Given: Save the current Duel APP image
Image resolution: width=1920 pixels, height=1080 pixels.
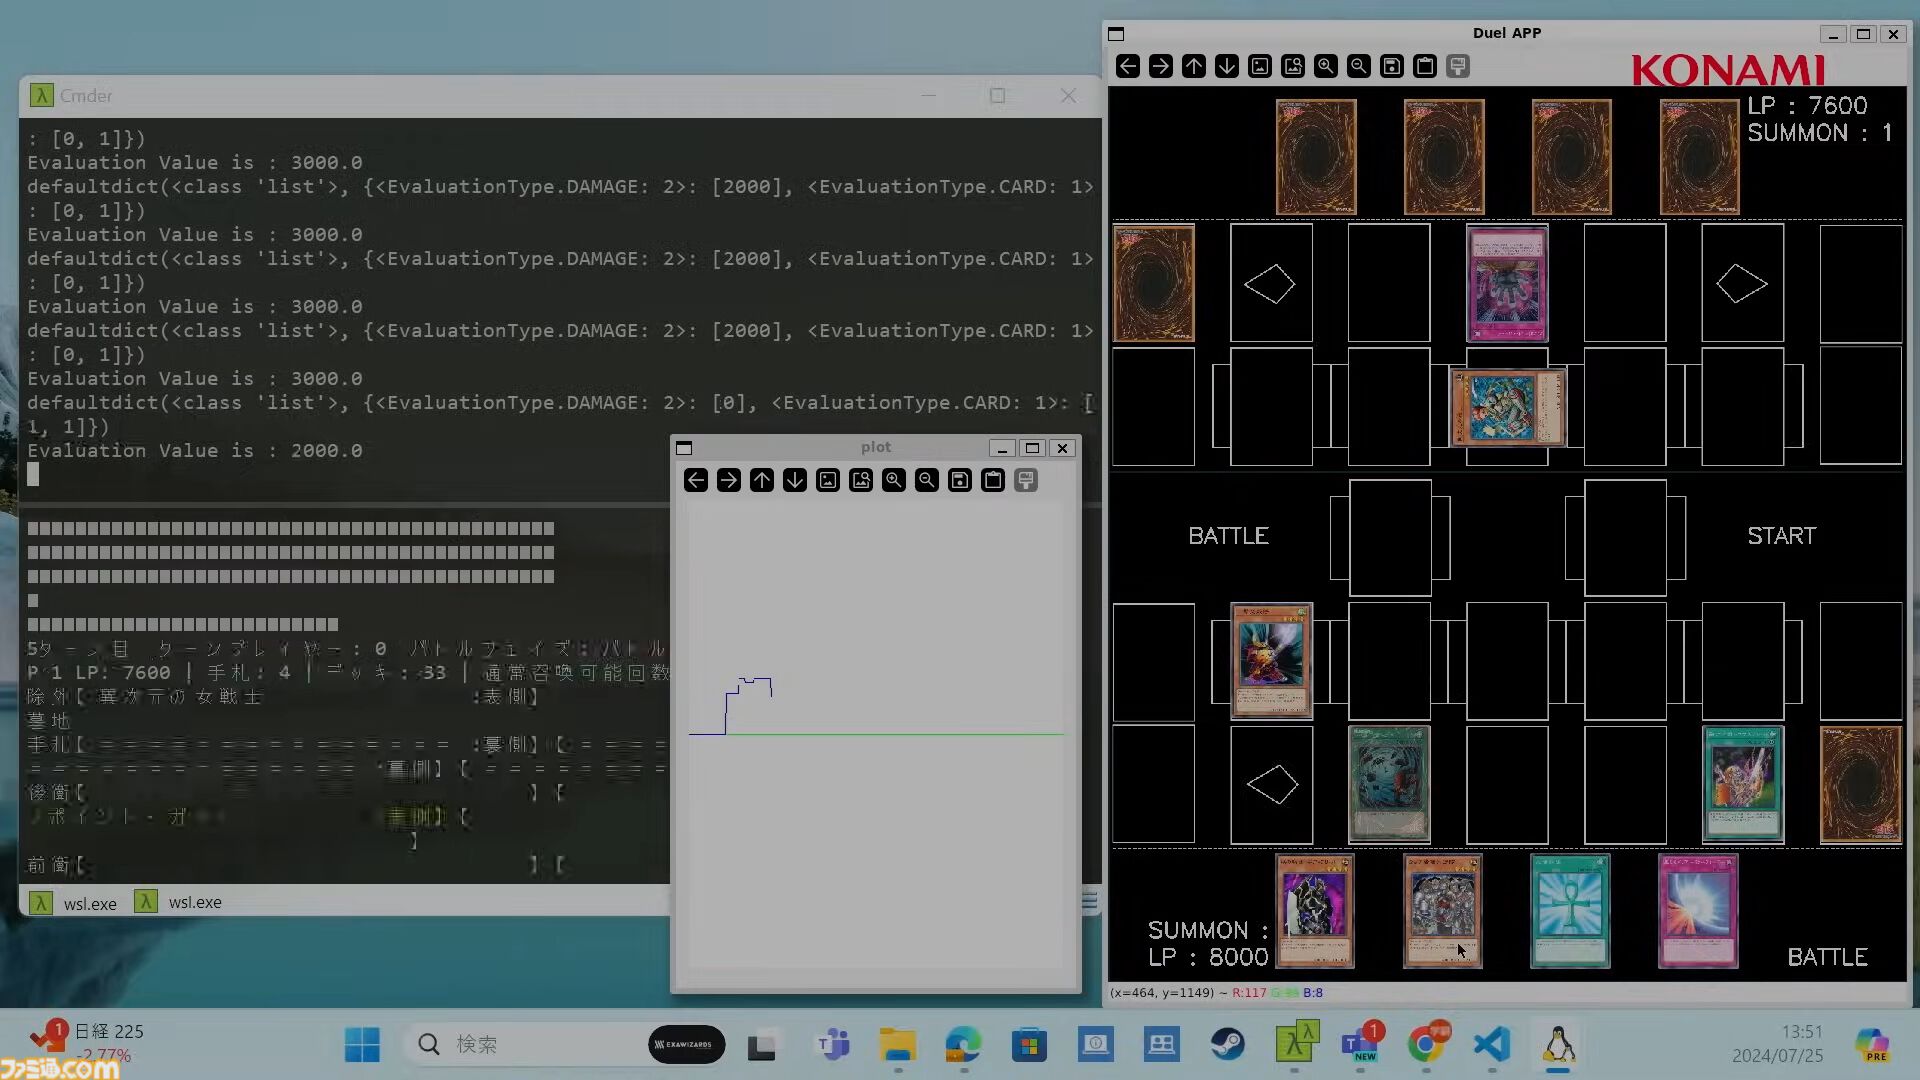Looking at the screenshot, I should [x=1392, y=66].
